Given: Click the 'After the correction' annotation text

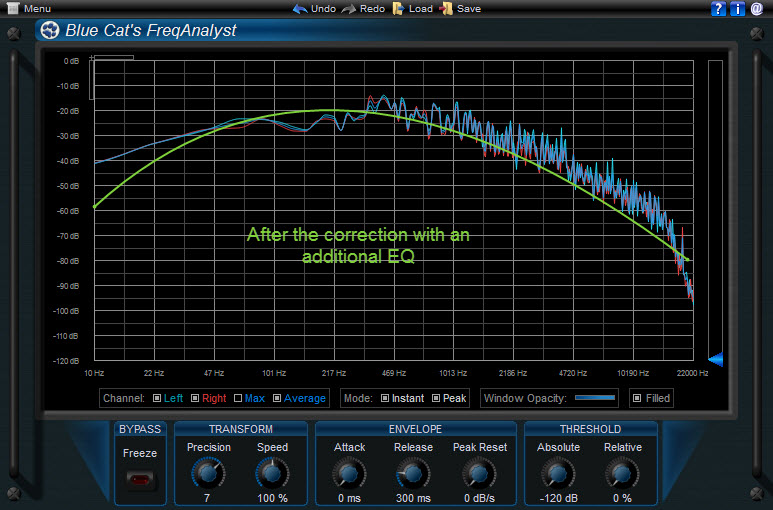Looking at the screenshot, I should click(x=358, y=245).
